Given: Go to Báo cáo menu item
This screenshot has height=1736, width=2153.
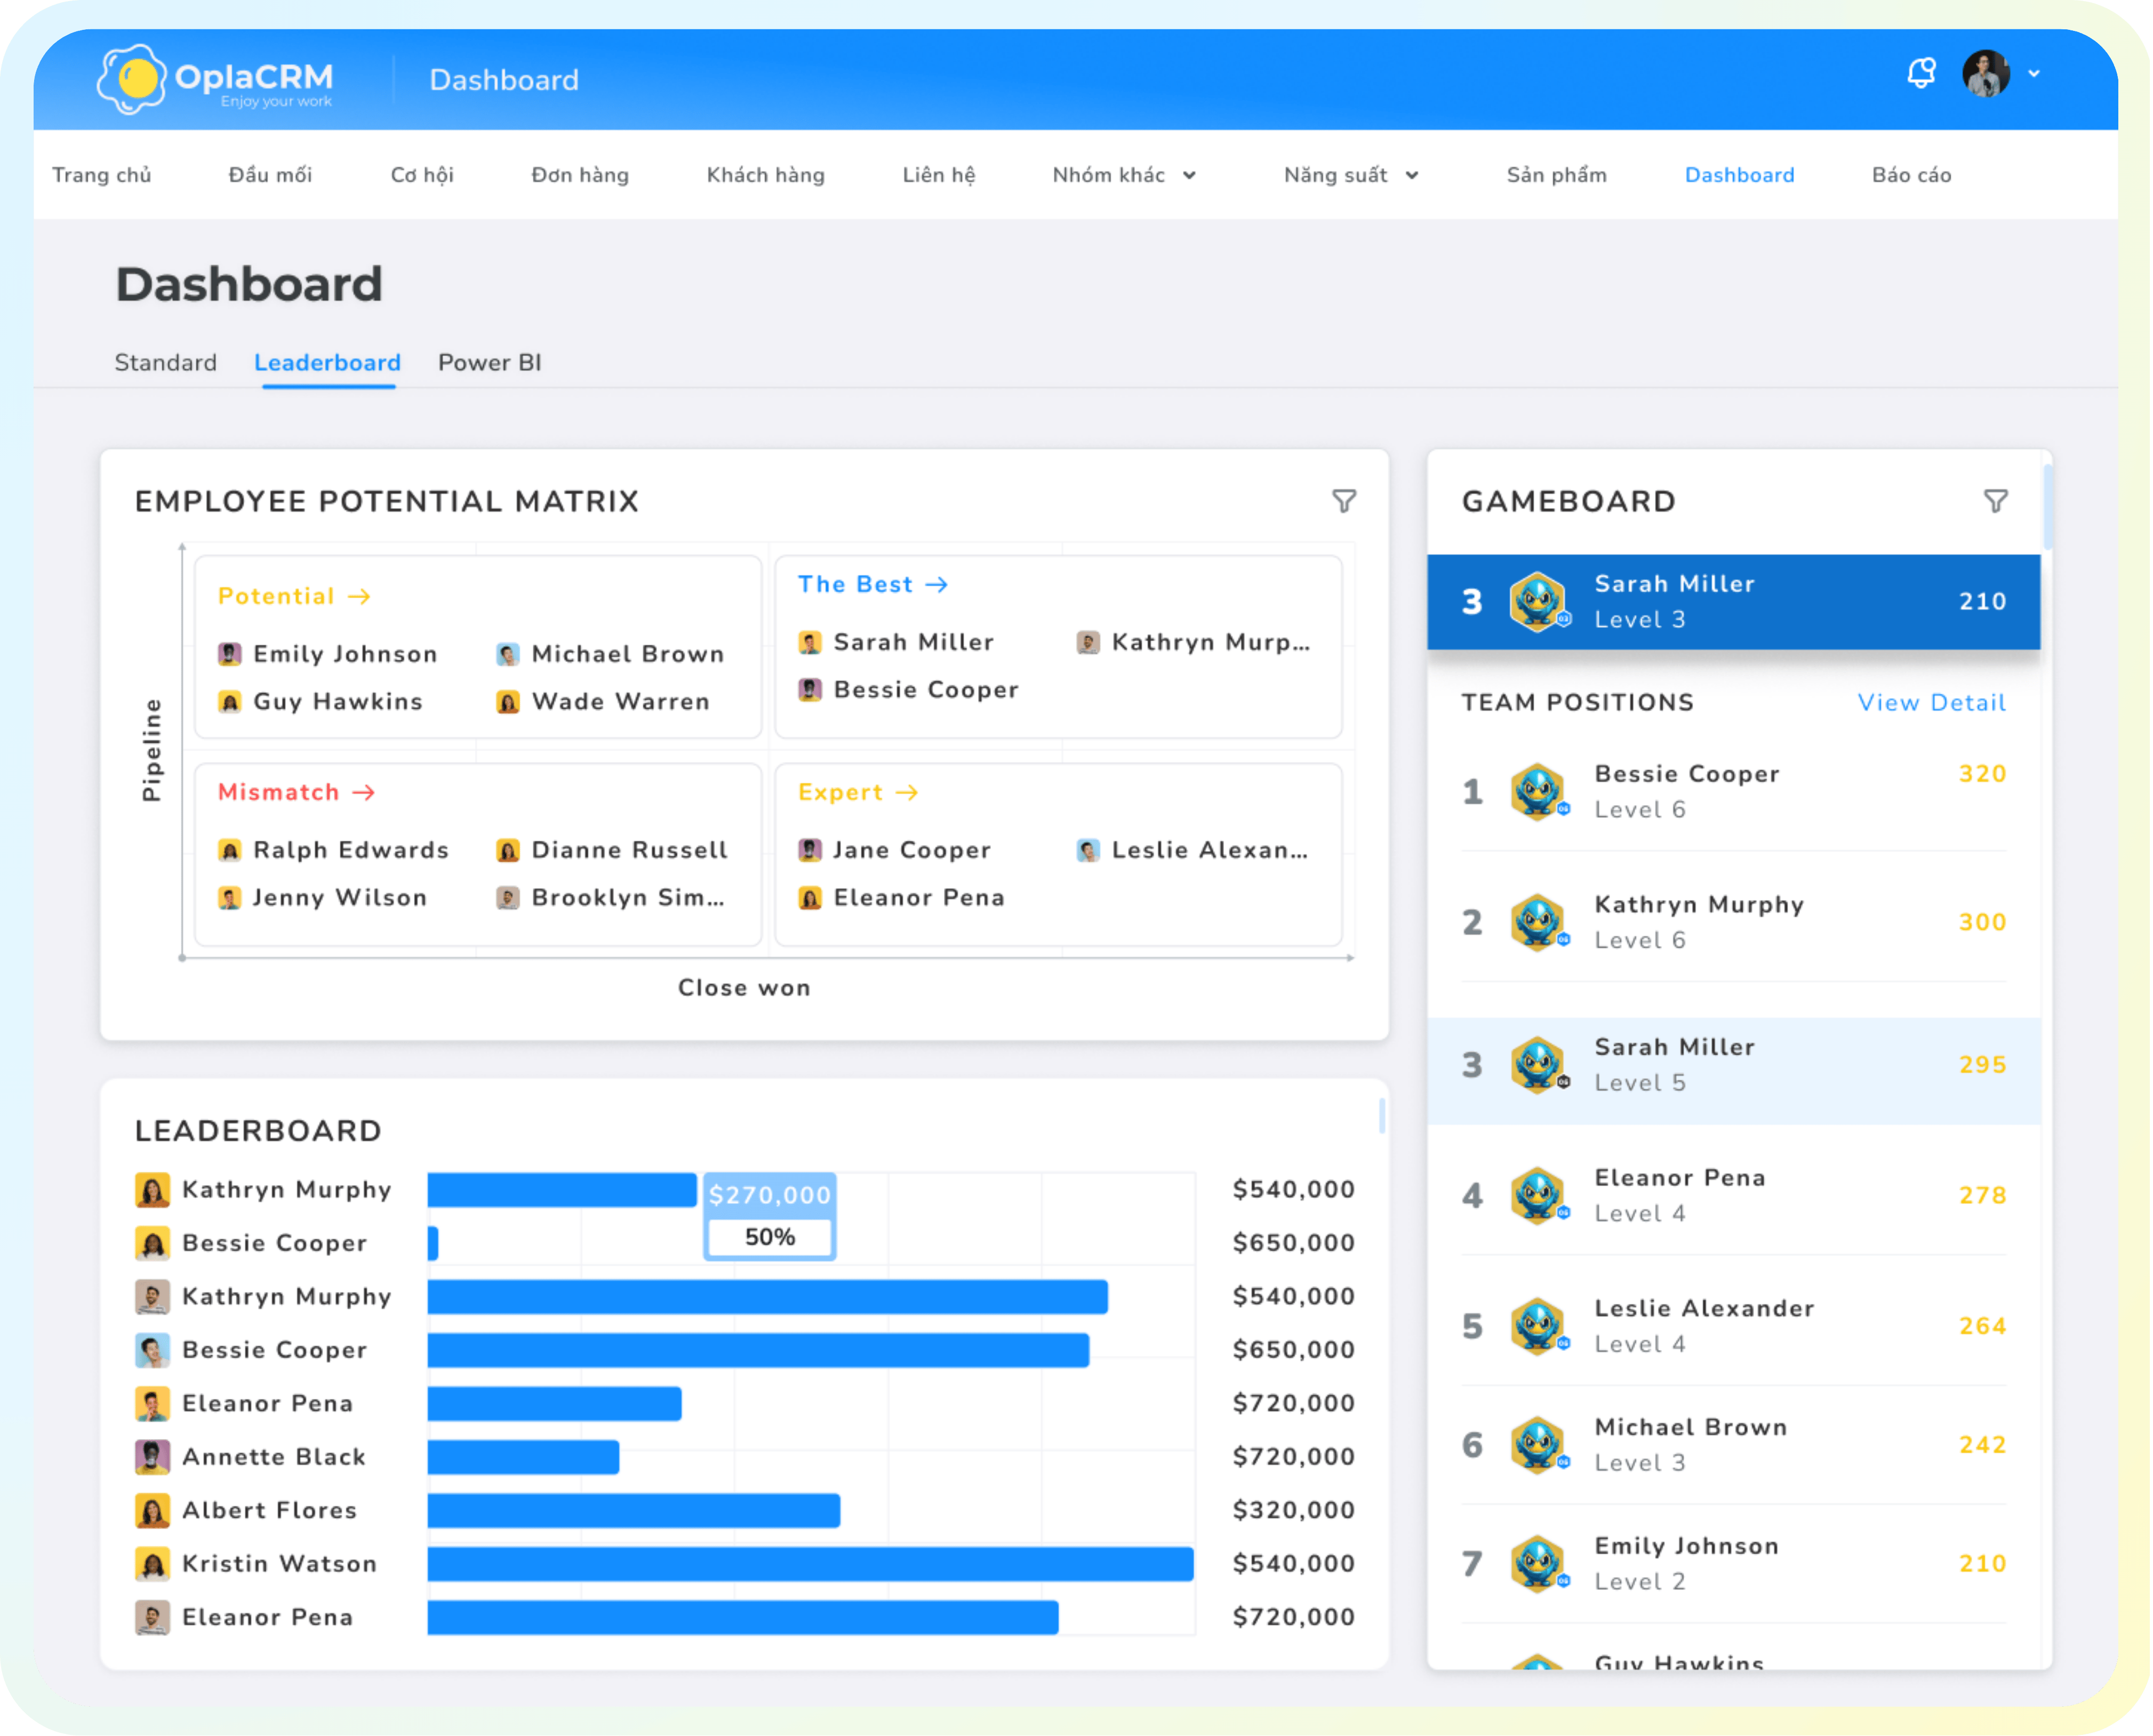Looking at the screenshot, I should pyautogui.click(x=1911, y=175).
